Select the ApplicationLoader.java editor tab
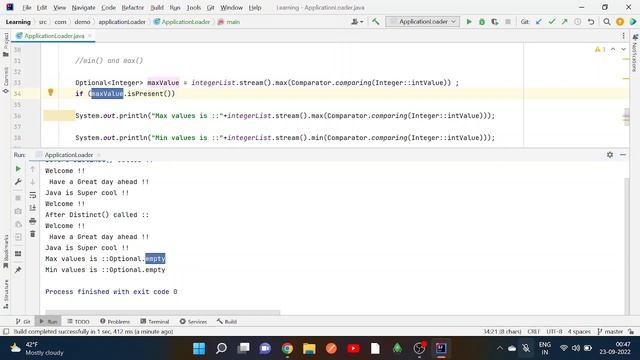This screenshot has height=360, width=640. pyautogui.click(x=54, y=36)
